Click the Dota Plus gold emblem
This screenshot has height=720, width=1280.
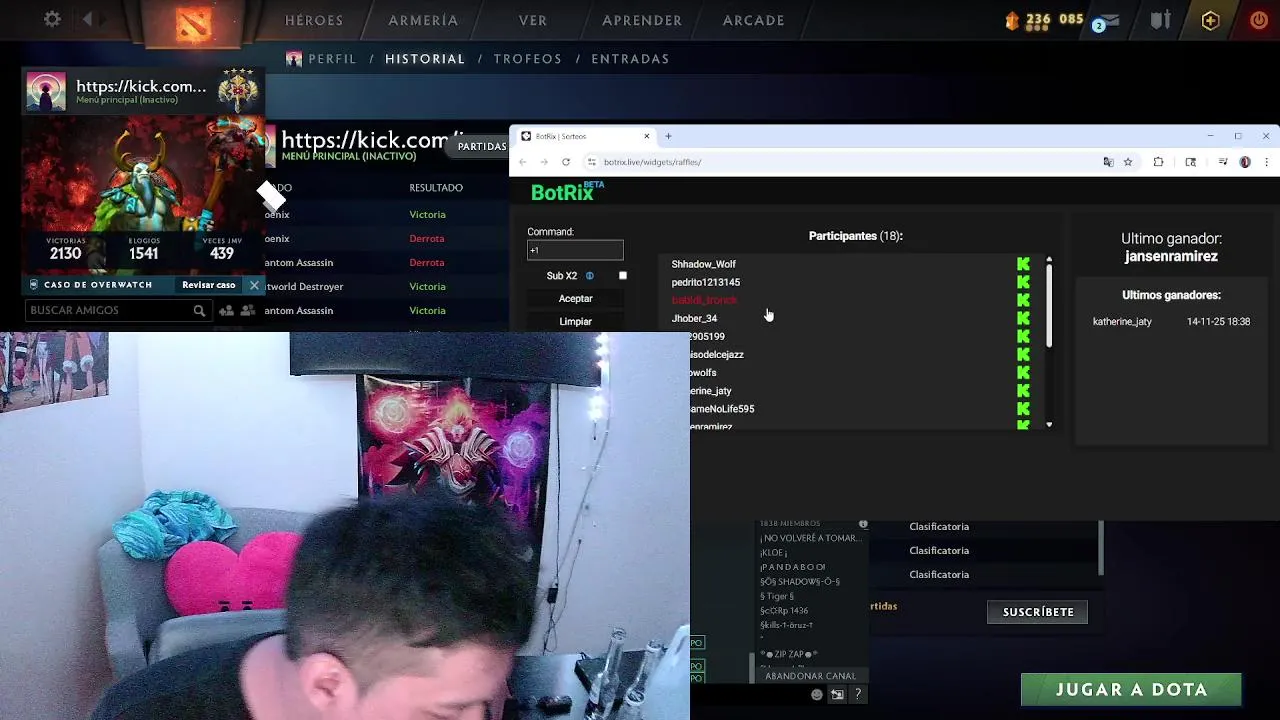(1210, 20)
